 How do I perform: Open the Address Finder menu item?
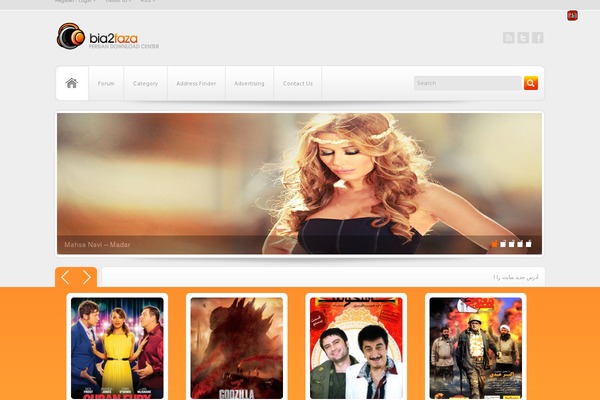tap(196, 83)
